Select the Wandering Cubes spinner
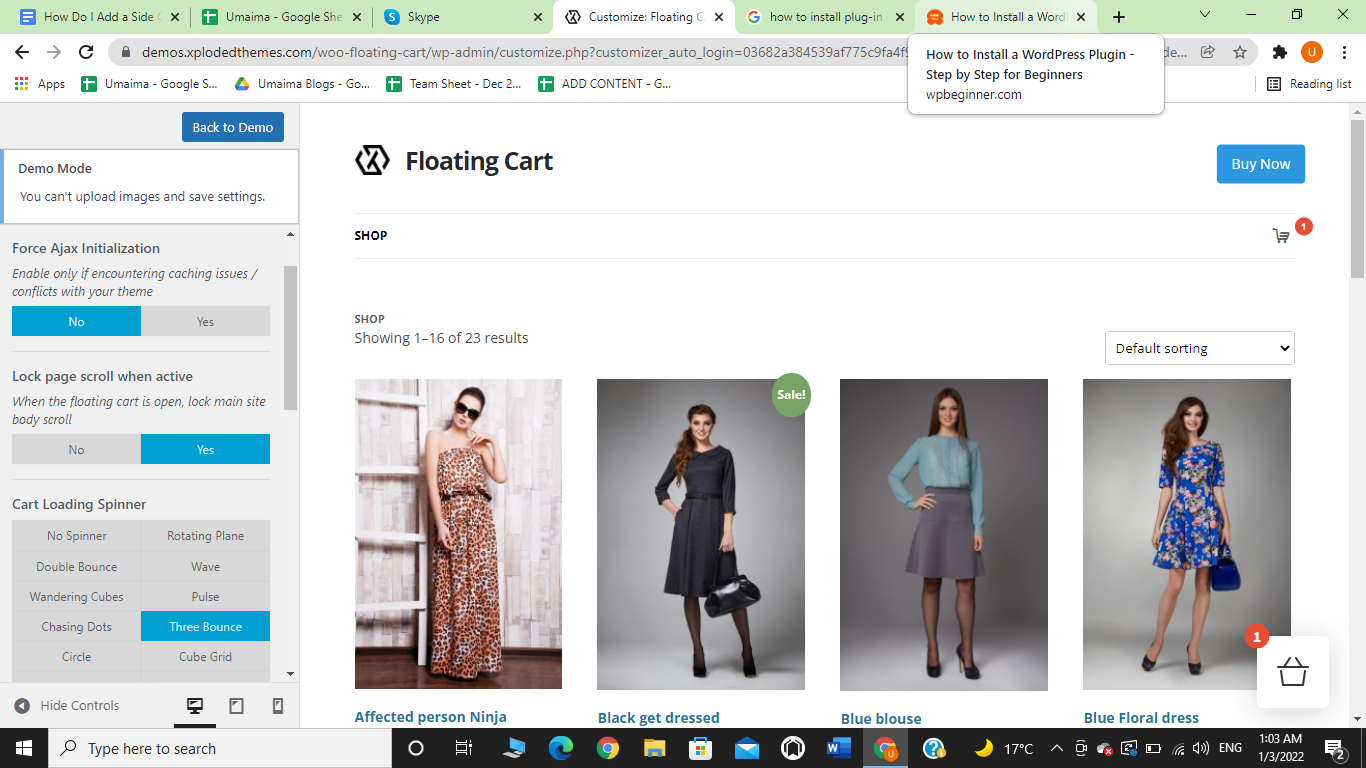The width and height of the screenshot is (1366, 768). pyautogui.click(x=76, y=596)
